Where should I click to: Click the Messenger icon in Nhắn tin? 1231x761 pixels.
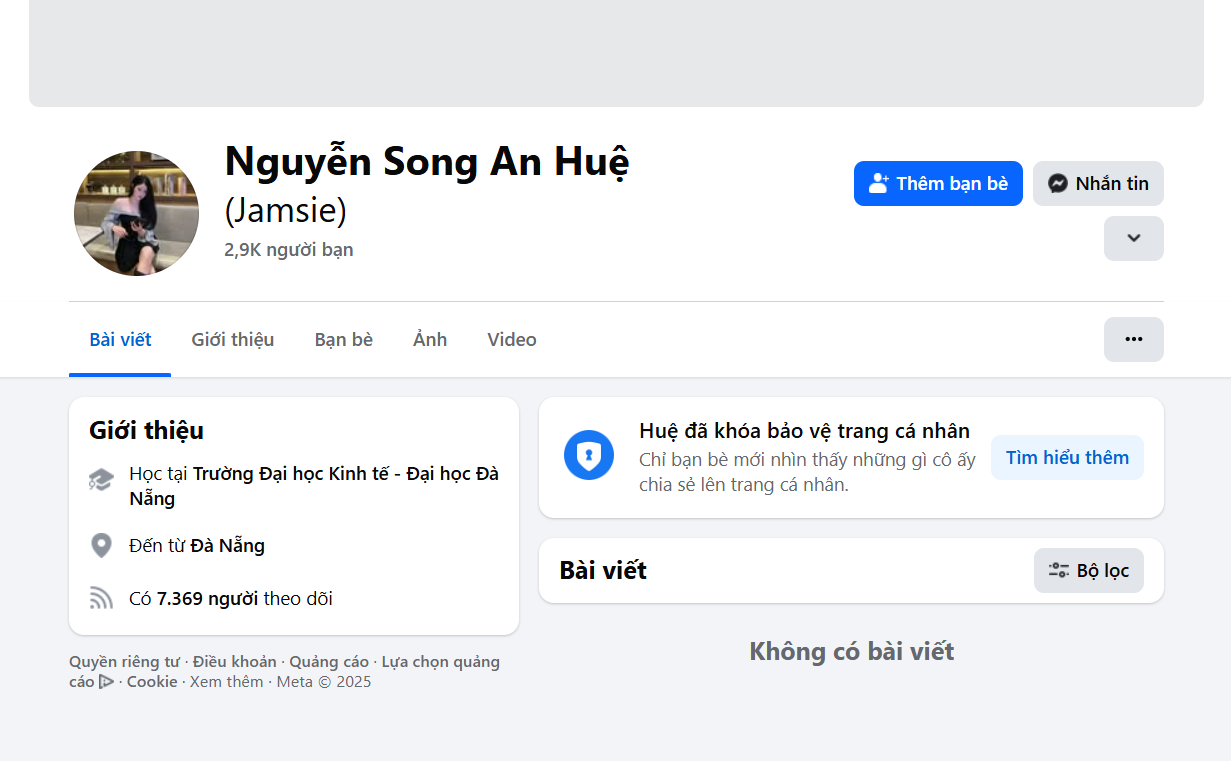pos(1058,184)
